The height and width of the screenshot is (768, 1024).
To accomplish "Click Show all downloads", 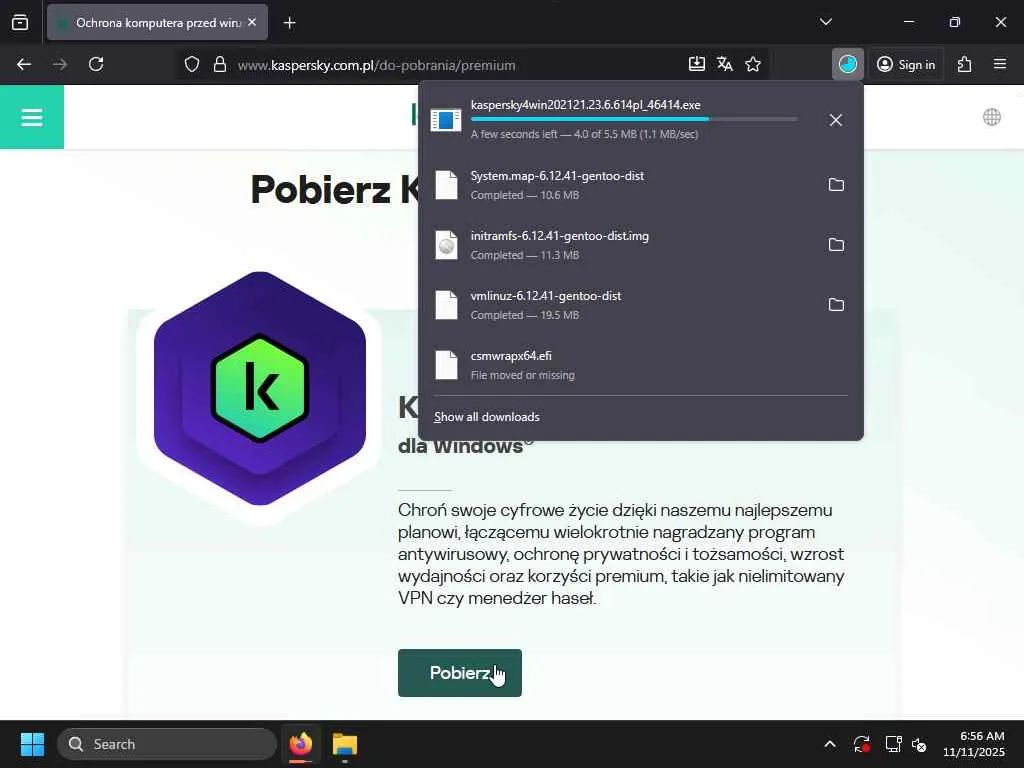I will 487,417.
